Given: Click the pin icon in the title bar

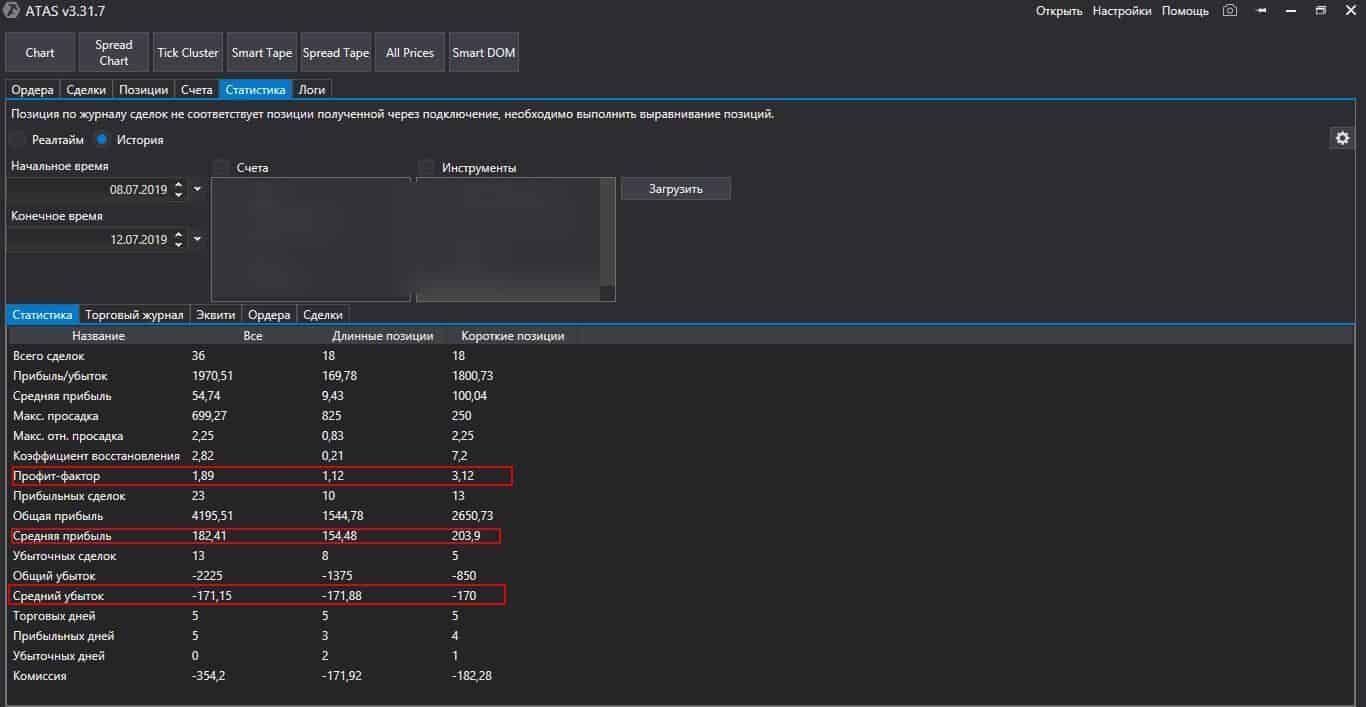Looking at the screenshot, I should point(1259,10).
